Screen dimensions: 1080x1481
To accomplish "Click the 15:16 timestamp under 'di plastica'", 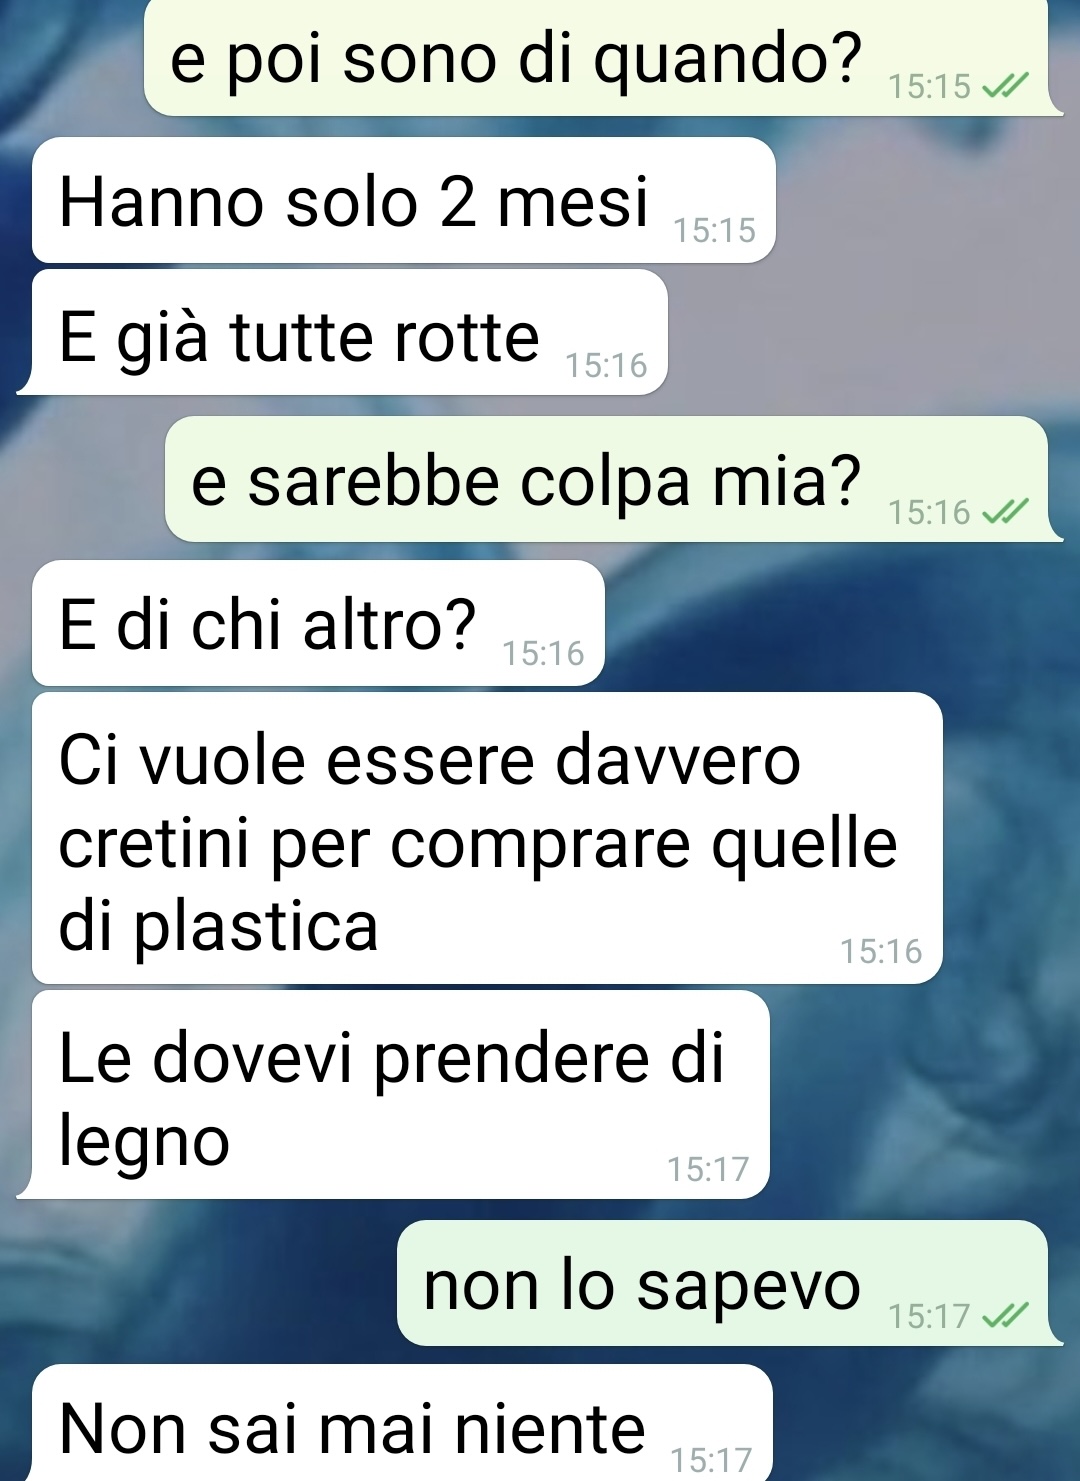I will point(881,952).
